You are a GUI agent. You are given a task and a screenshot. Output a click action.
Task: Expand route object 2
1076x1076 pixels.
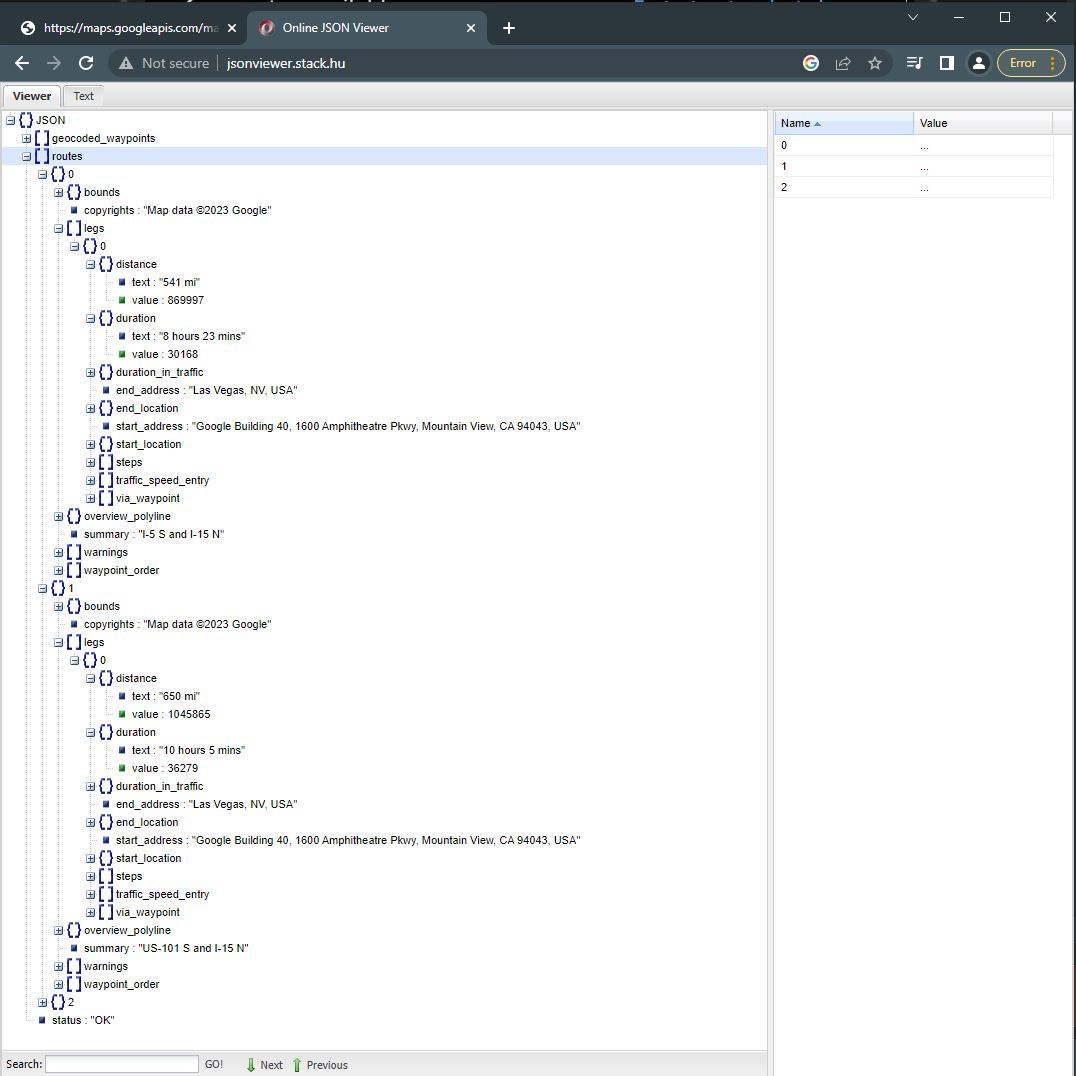(42, 1002)
